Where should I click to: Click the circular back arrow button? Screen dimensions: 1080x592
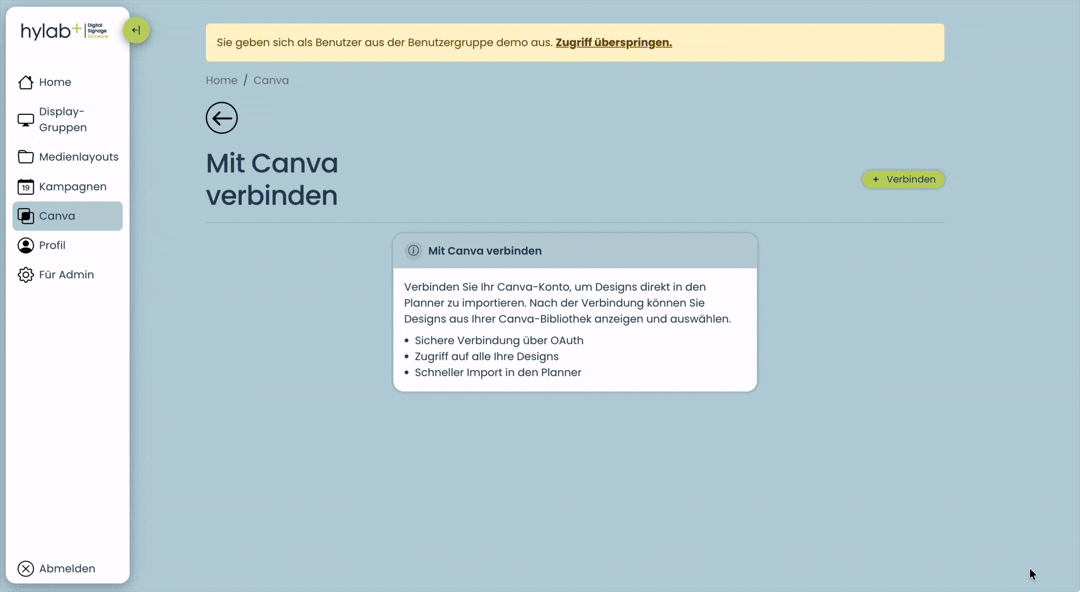pyautogui.click(x=221, y=117)
